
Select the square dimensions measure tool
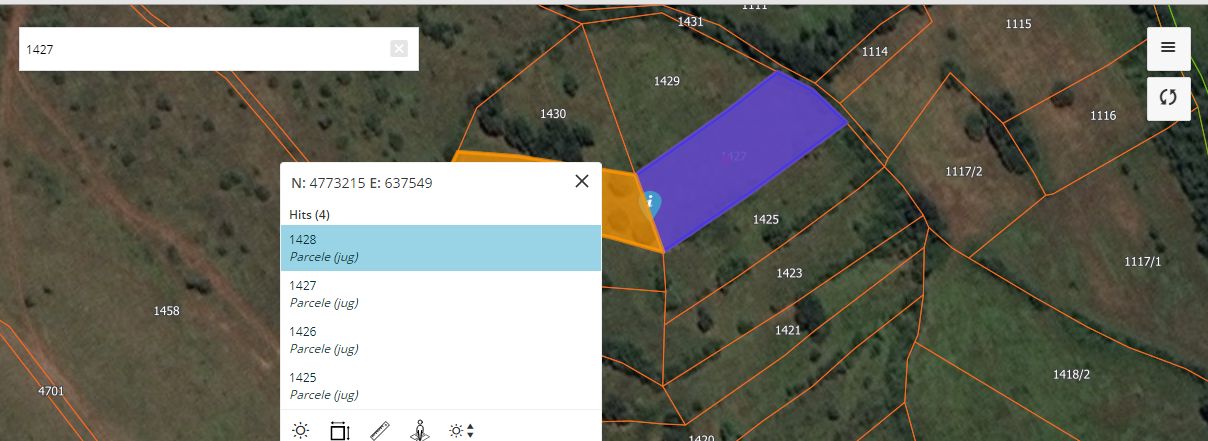coord(340,431)
